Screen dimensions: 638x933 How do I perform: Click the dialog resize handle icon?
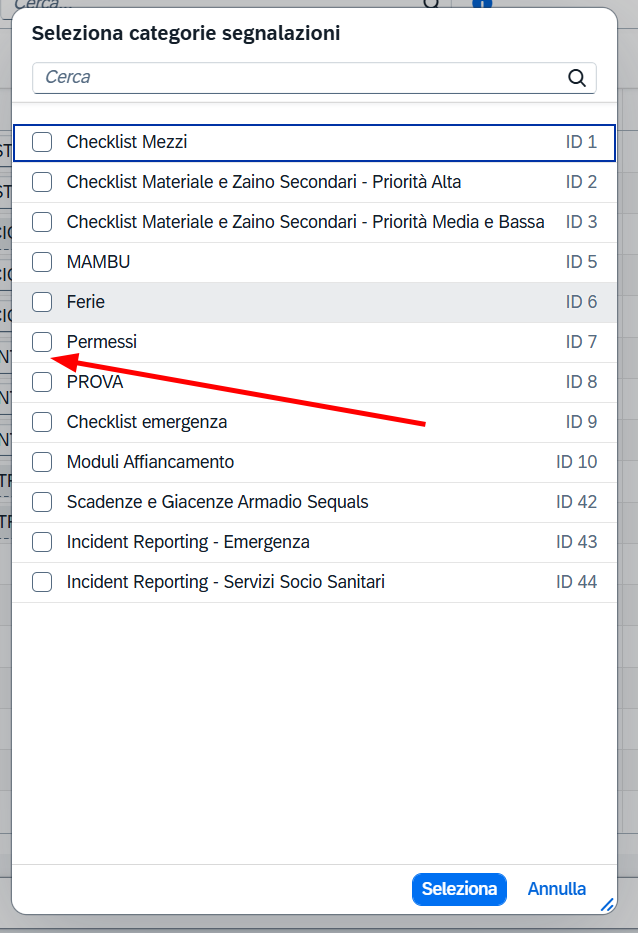pyautogui.click(x=607, y=905)
